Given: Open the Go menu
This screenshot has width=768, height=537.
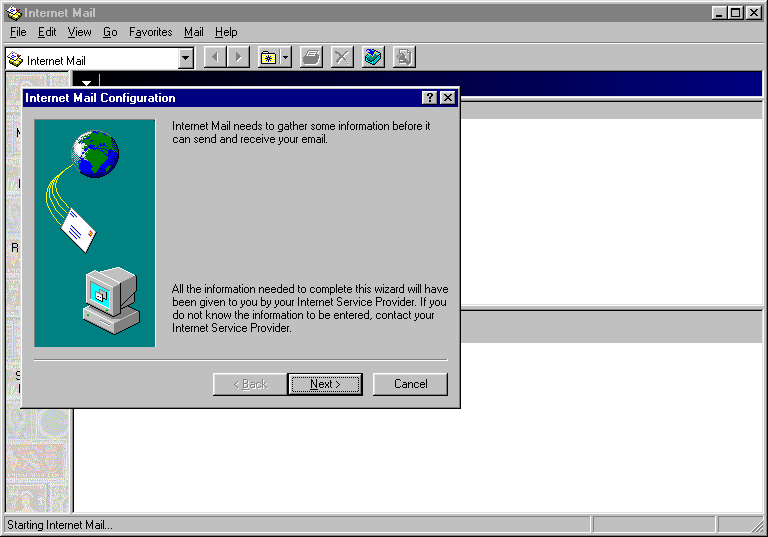Looking at the screenshot, I should click(x=110, y=32).
